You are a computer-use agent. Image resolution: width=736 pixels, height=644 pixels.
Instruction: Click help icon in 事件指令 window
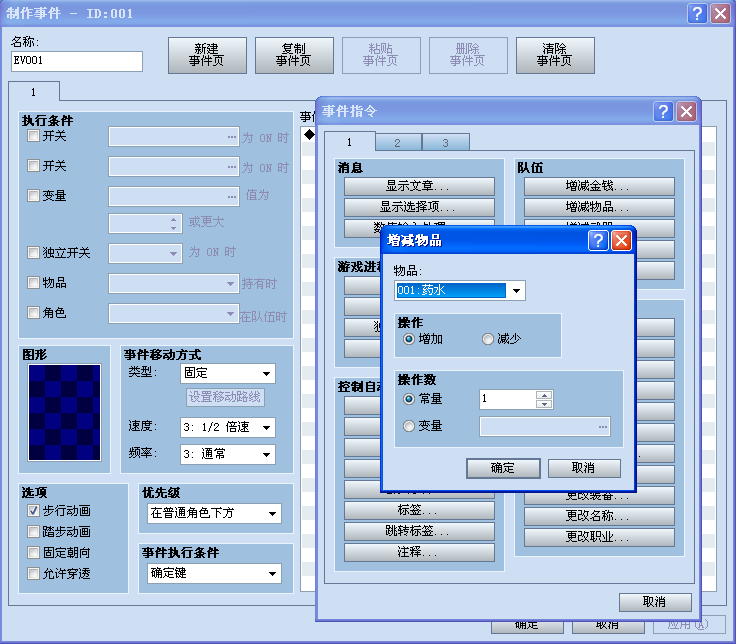click(663, 112)
